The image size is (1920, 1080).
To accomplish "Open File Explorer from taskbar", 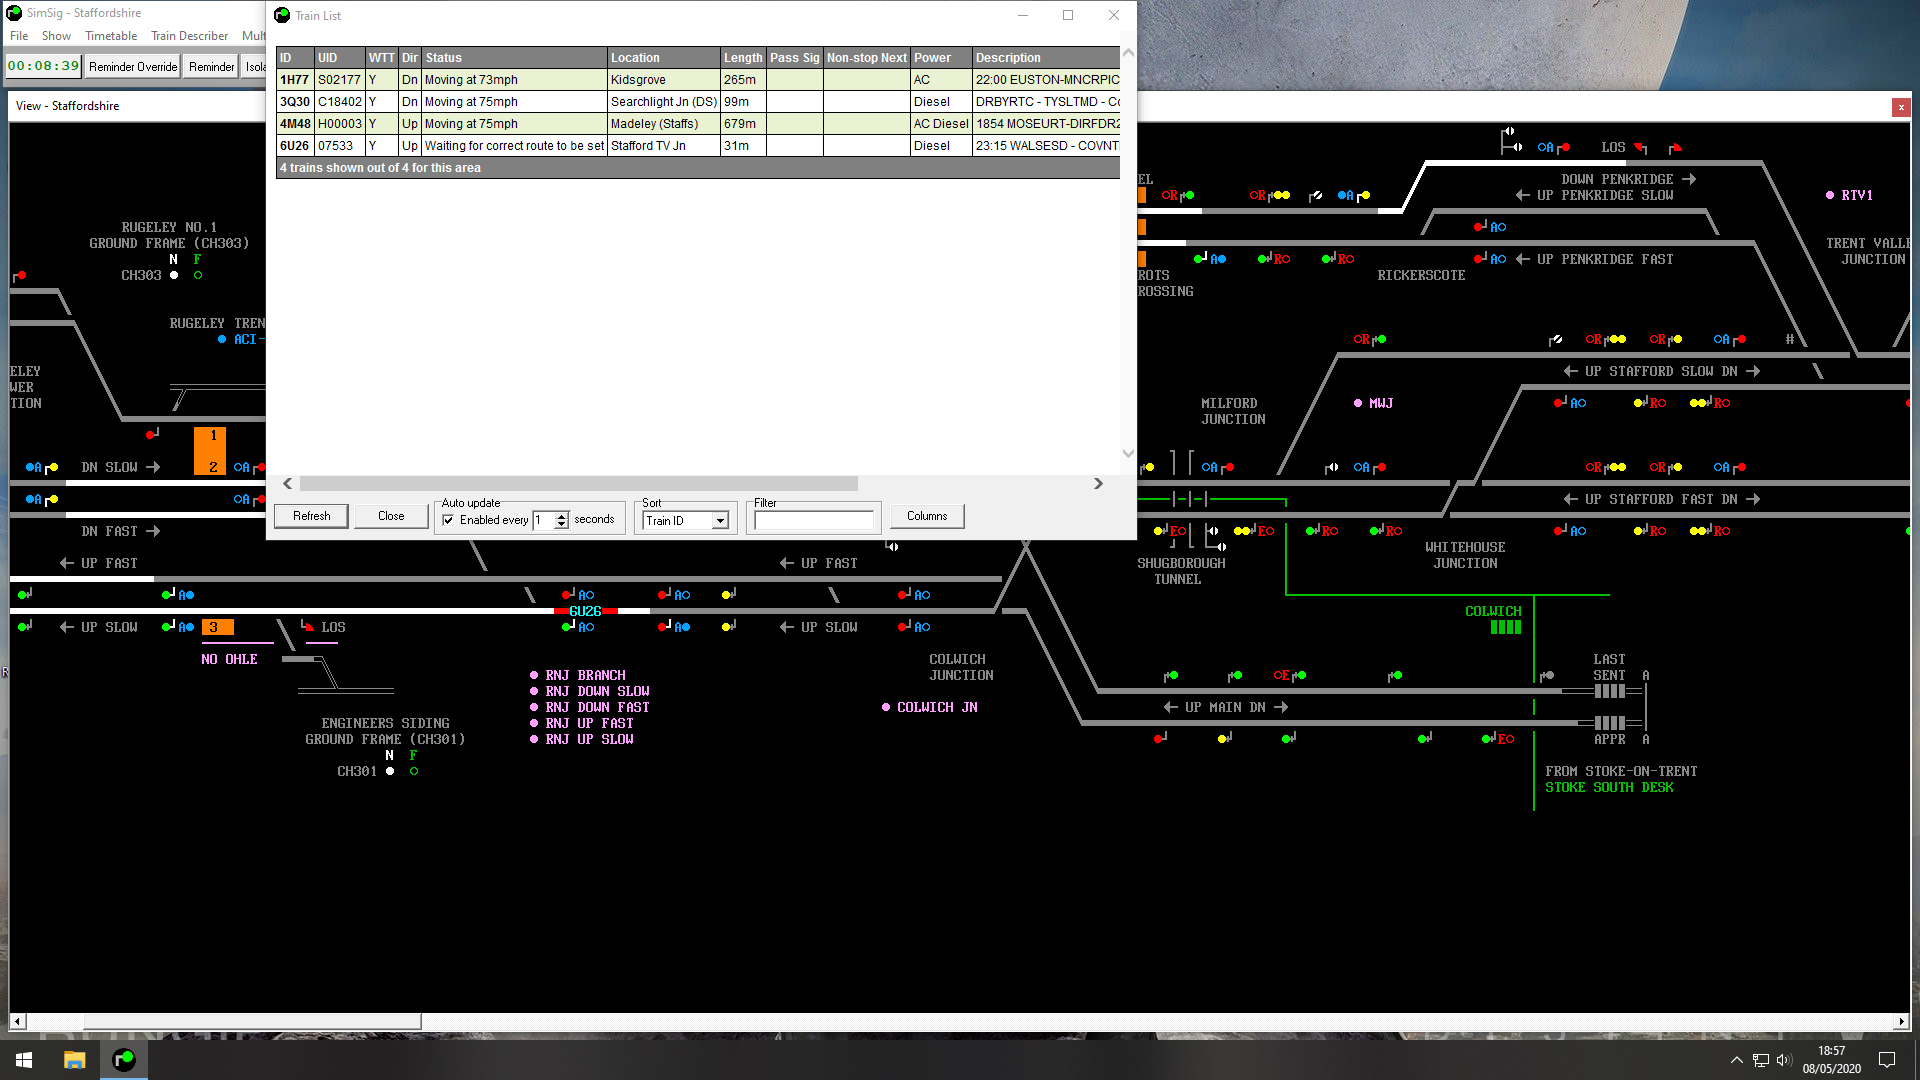I will click(x=75, y=1060).
